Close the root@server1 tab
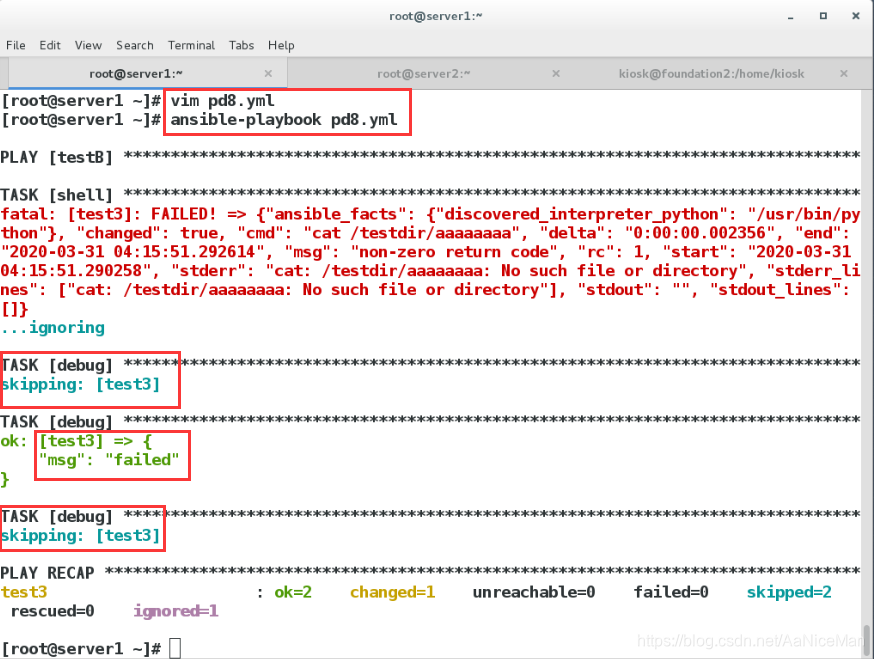Image resolution: width=874 pixels, height=659 pixels. [x=268, y=74]
